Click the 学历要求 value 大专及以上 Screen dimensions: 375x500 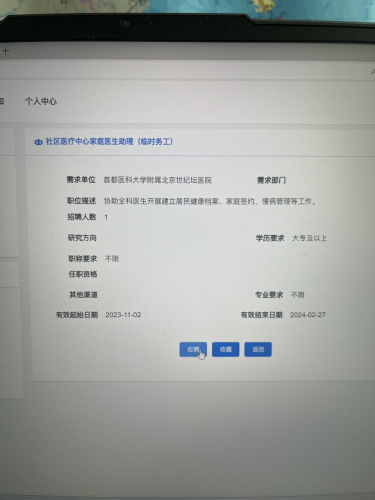pyautogui.click(x=309, y=238)
